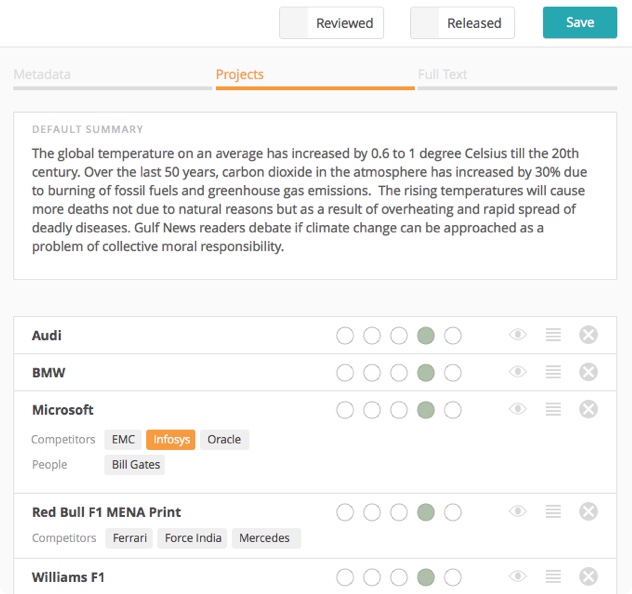Toggle visibility eye for Red Bull F1 MENA Print
Image resolution: width=632 pixels, height=594 pixels.
pyautogui.click(x=518, y=511)
